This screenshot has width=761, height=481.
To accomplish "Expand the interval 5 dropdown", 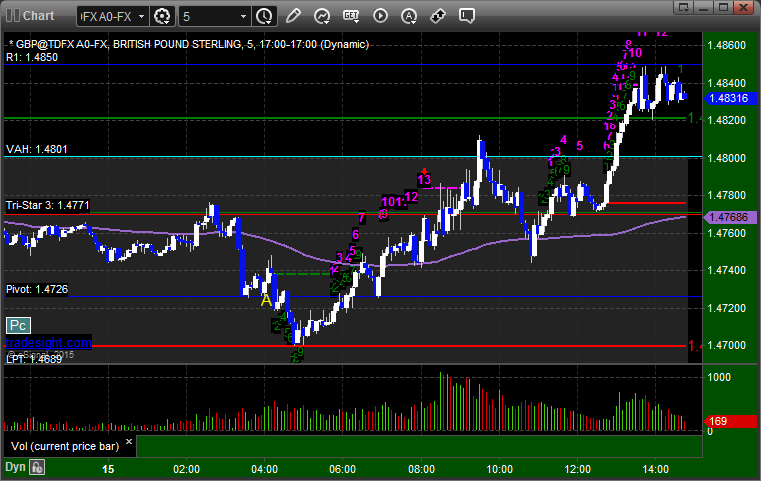I will [x=244, y=17].
